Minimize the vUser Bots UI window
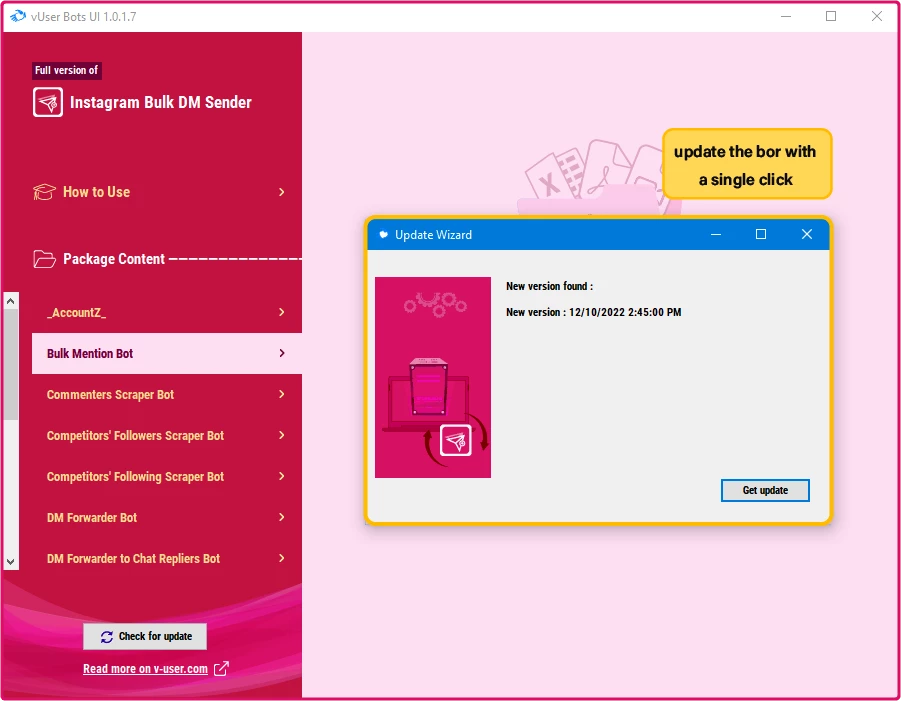Image resolution: width=901 pixels, height=701 pixels. point(786,16)
